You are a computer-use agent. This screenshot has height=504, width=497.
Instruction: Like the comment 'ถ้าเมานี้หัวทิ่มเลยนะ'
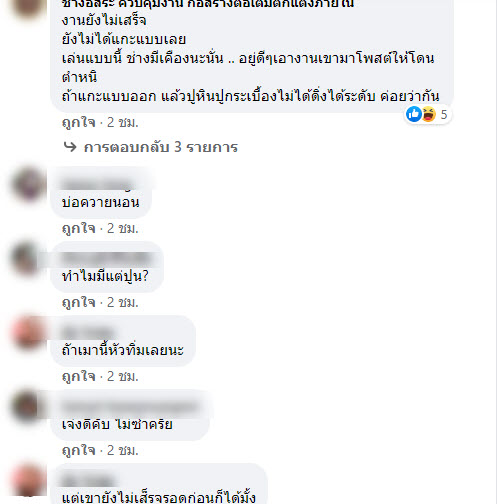pos(79,376)
